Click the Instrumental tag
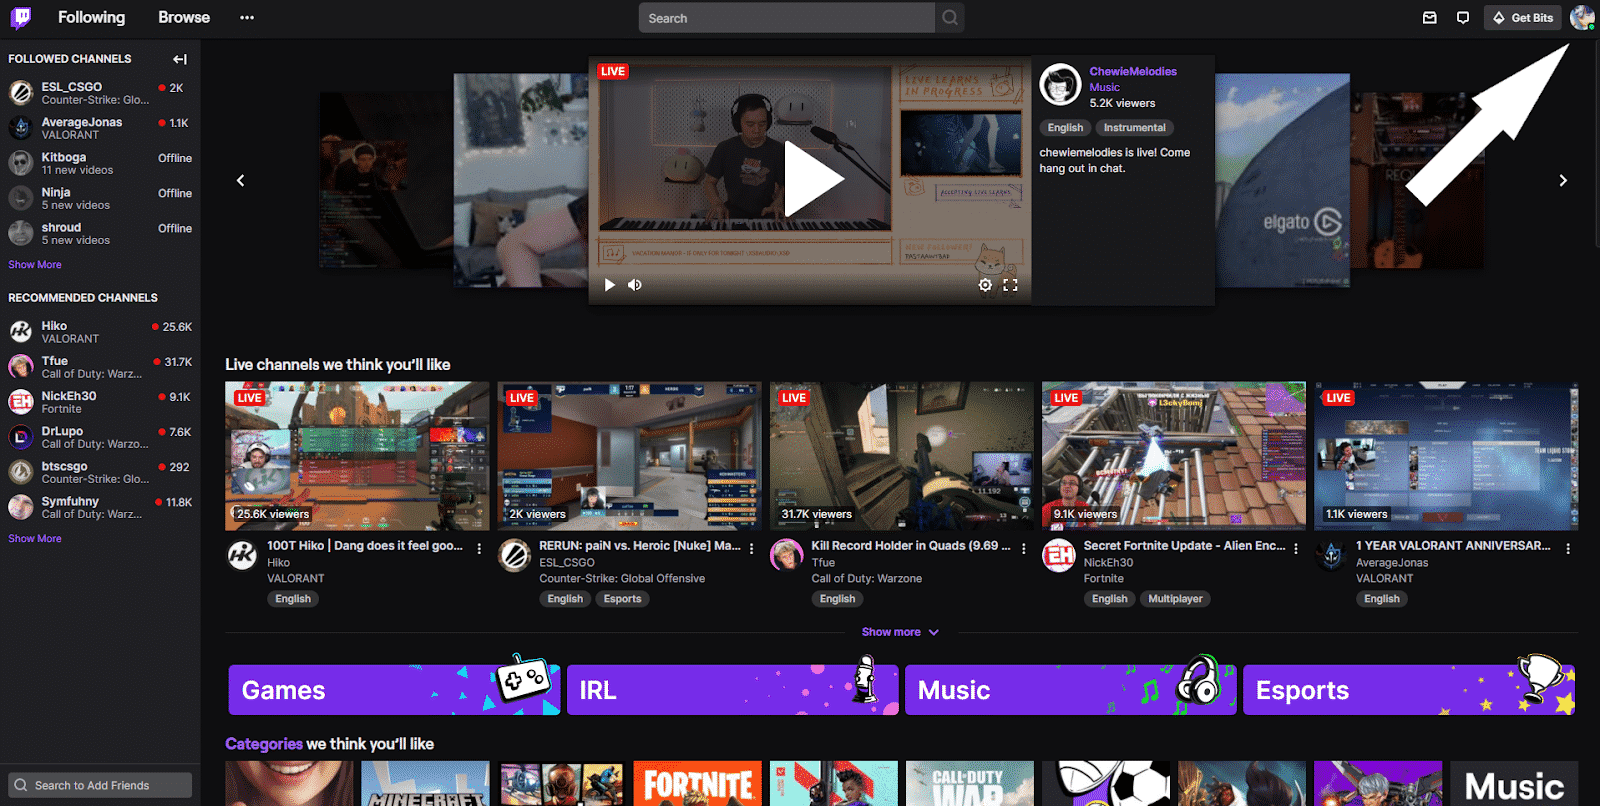 click(x=1134, y=128)
